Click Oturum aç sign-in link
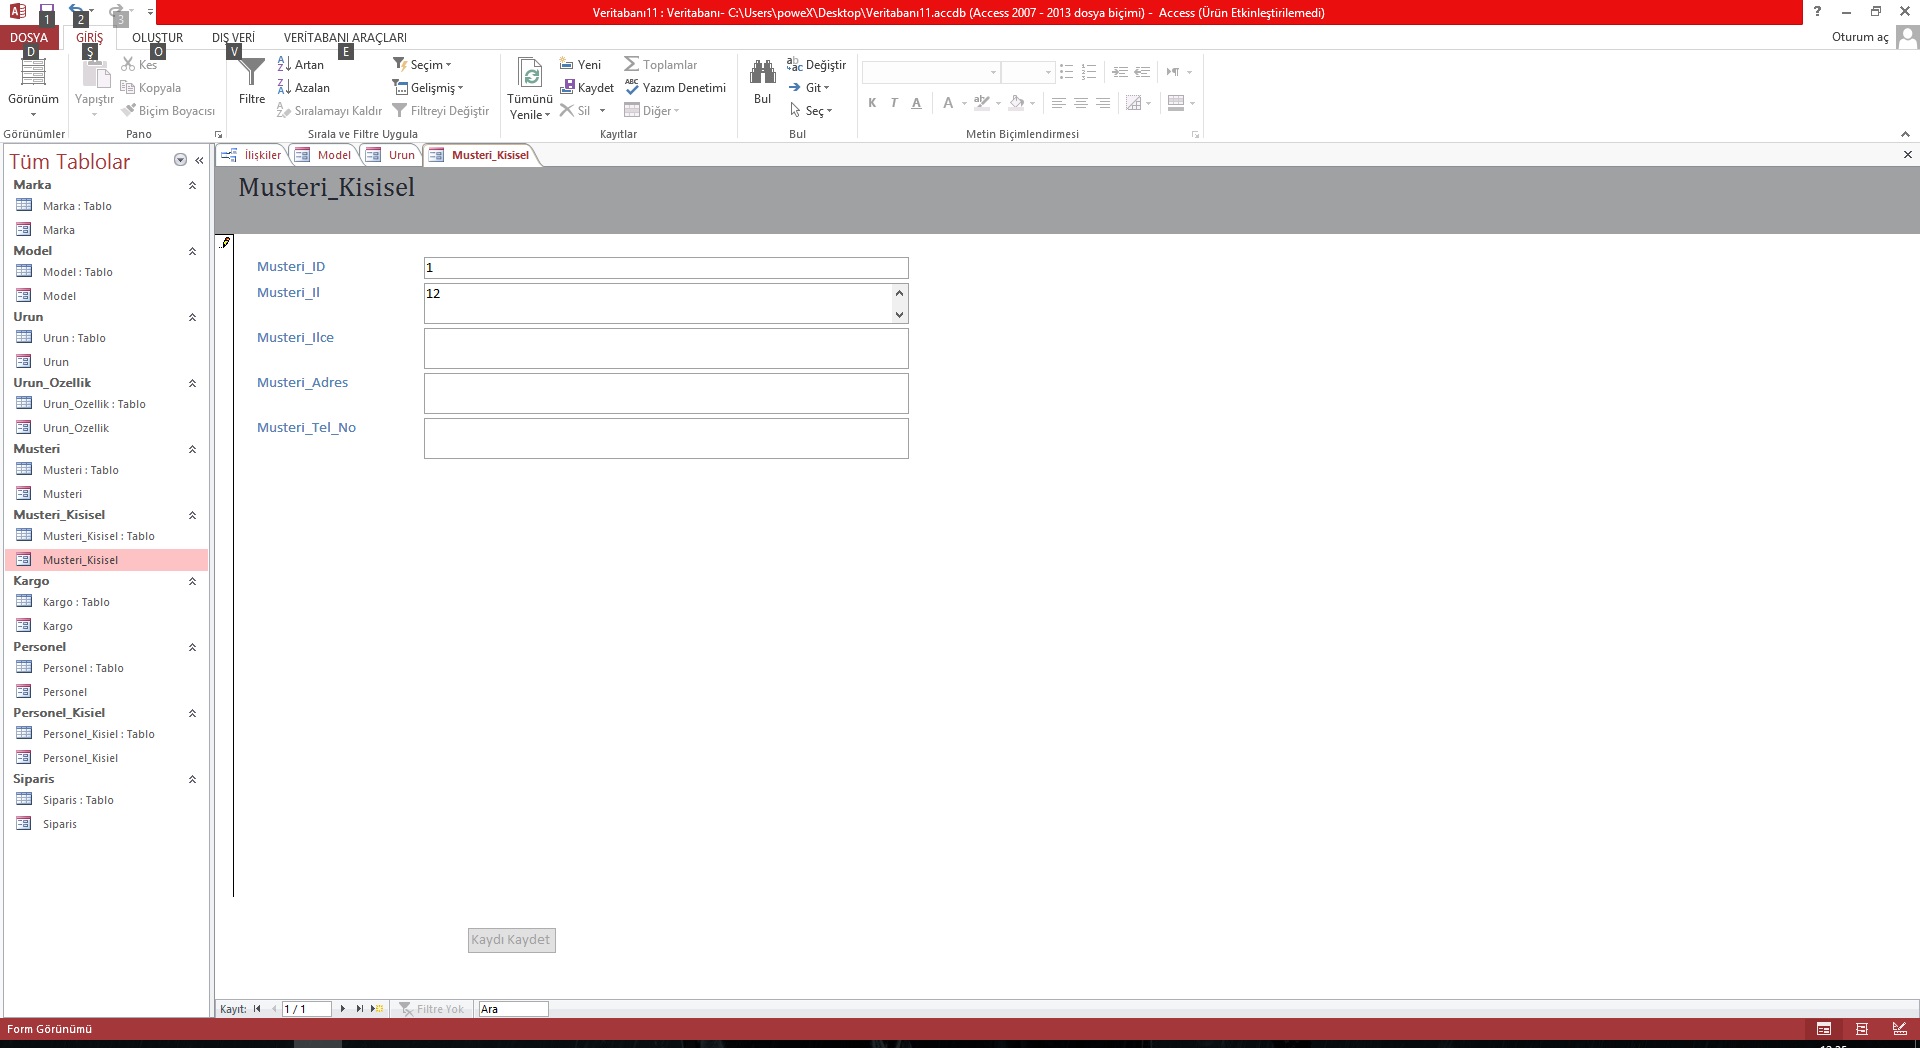1920x1048 pixels. tap(1859, 37)
